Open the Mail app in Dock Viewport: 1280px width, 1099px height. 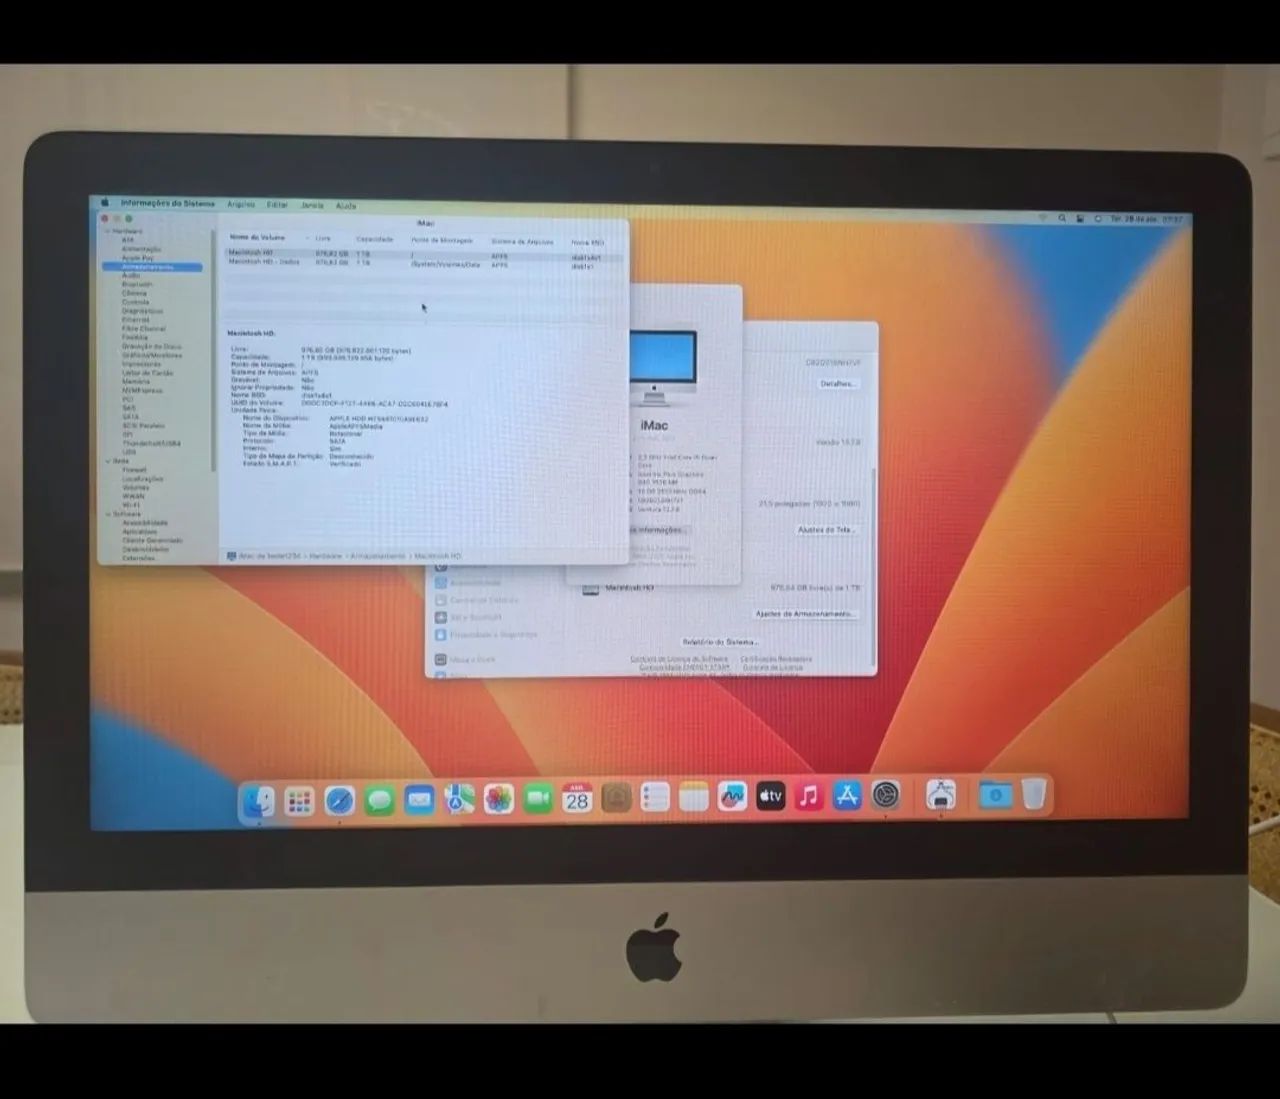(x=419, y=800)
